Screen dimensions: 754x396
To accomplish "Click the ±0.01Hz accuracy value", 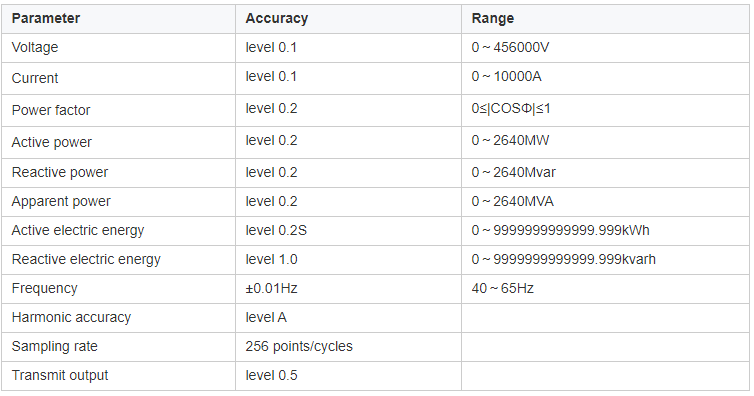I will click(x=271, y=288).
